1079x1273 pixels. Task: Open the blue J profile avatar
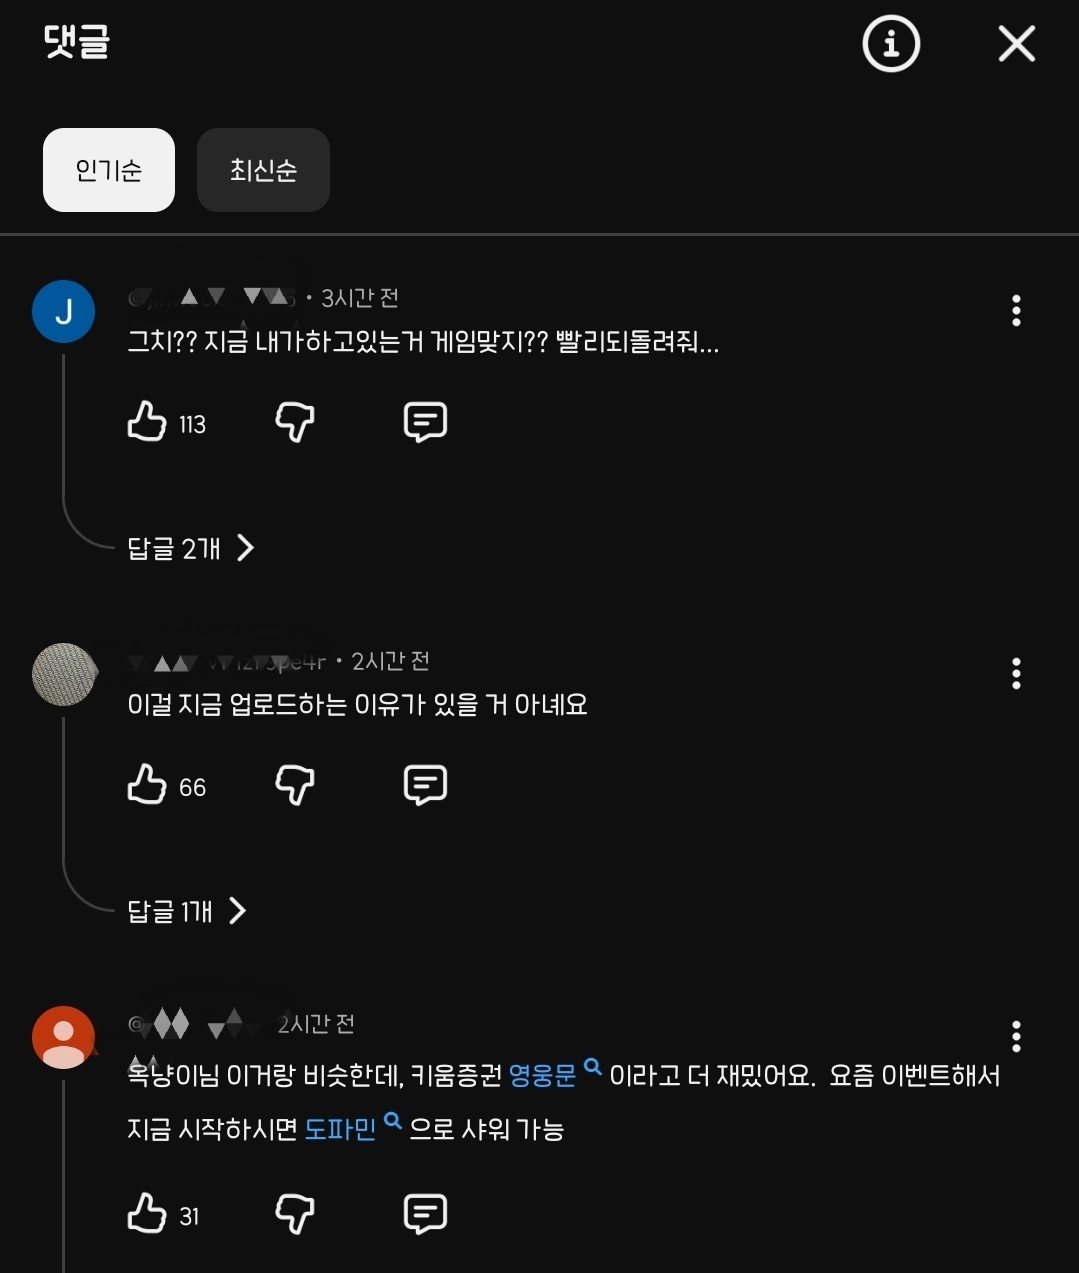[63, 312]
